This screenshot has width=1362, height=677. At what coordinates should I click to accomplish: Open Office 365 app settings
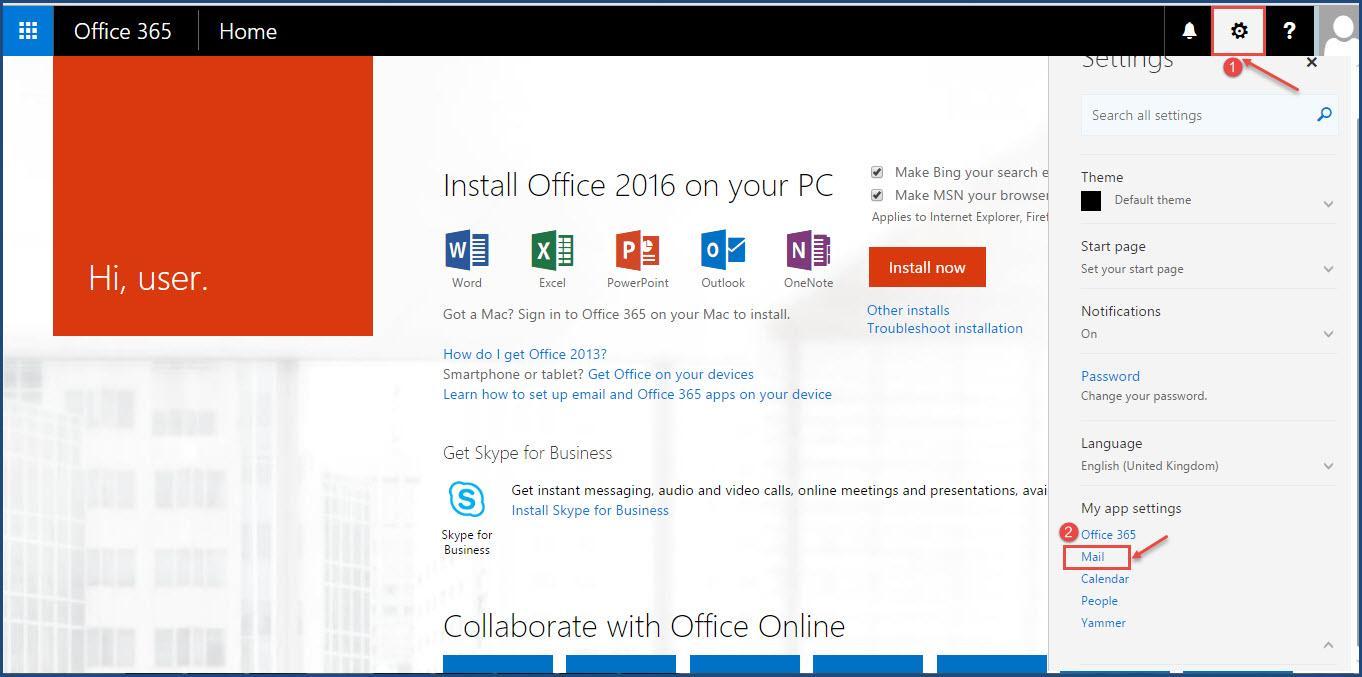1108,534
